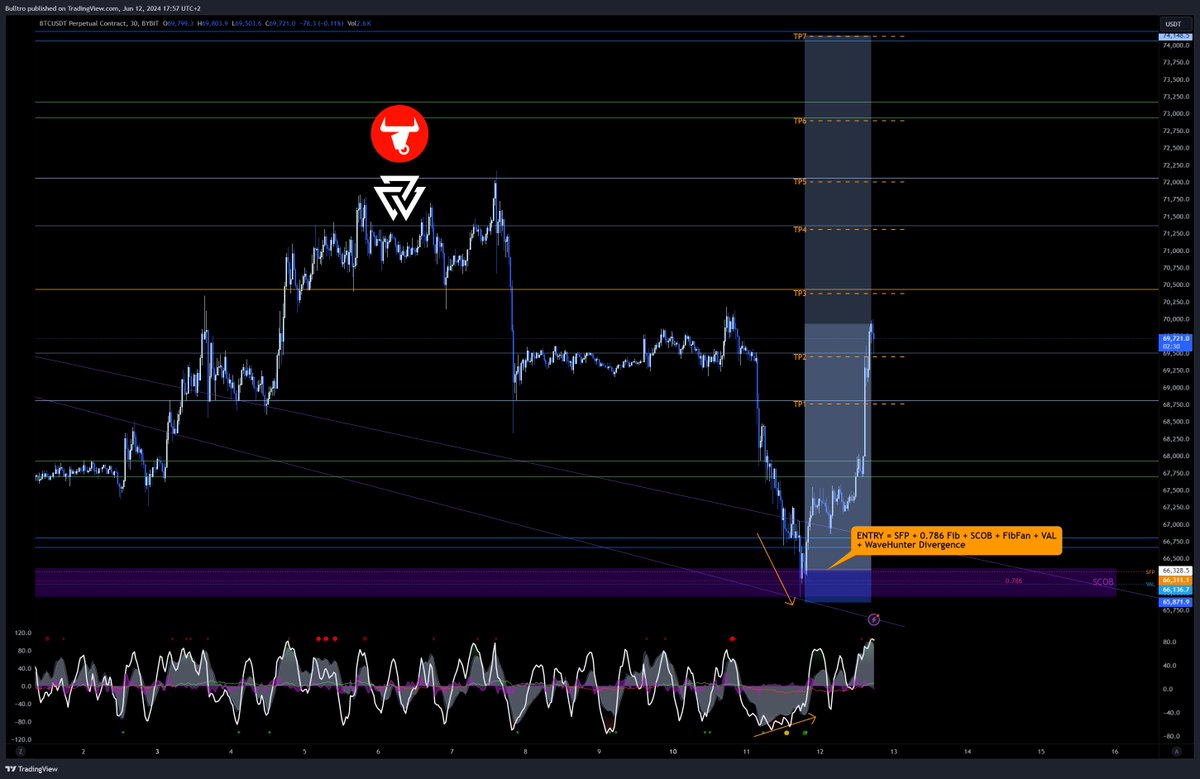Click the 0.786 Fib level label
The width and height of the screenshot is (1200, 779).
point(1014,580)
